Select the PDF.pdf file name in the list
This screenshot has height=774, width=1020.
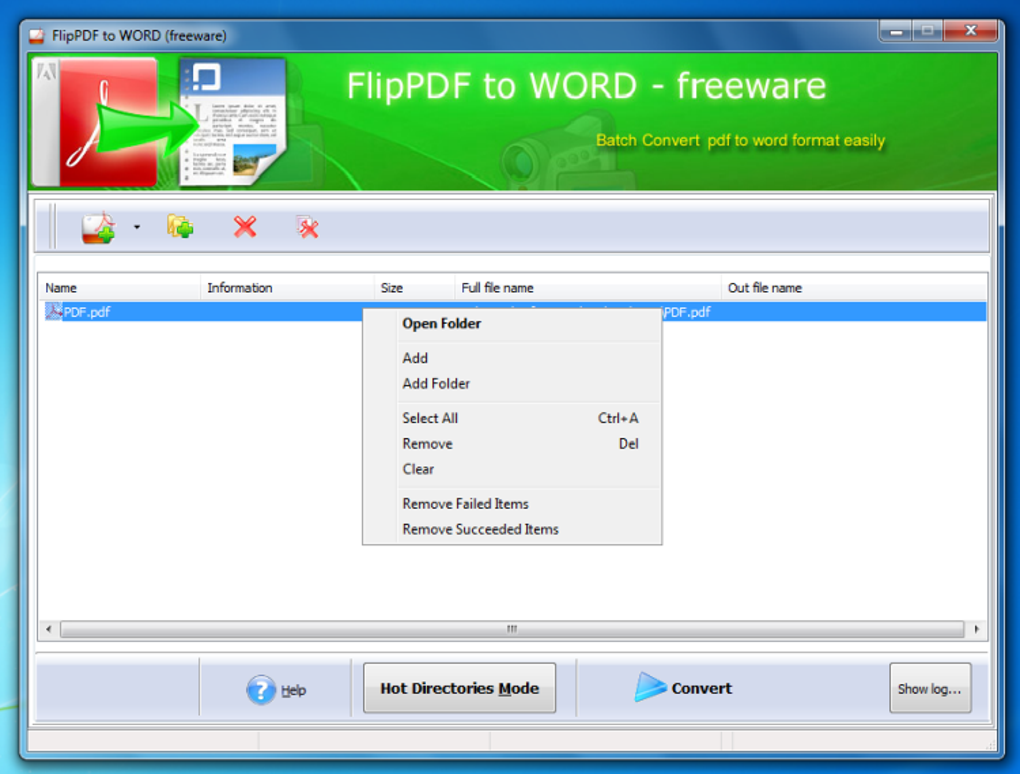[x=87, y=312]
